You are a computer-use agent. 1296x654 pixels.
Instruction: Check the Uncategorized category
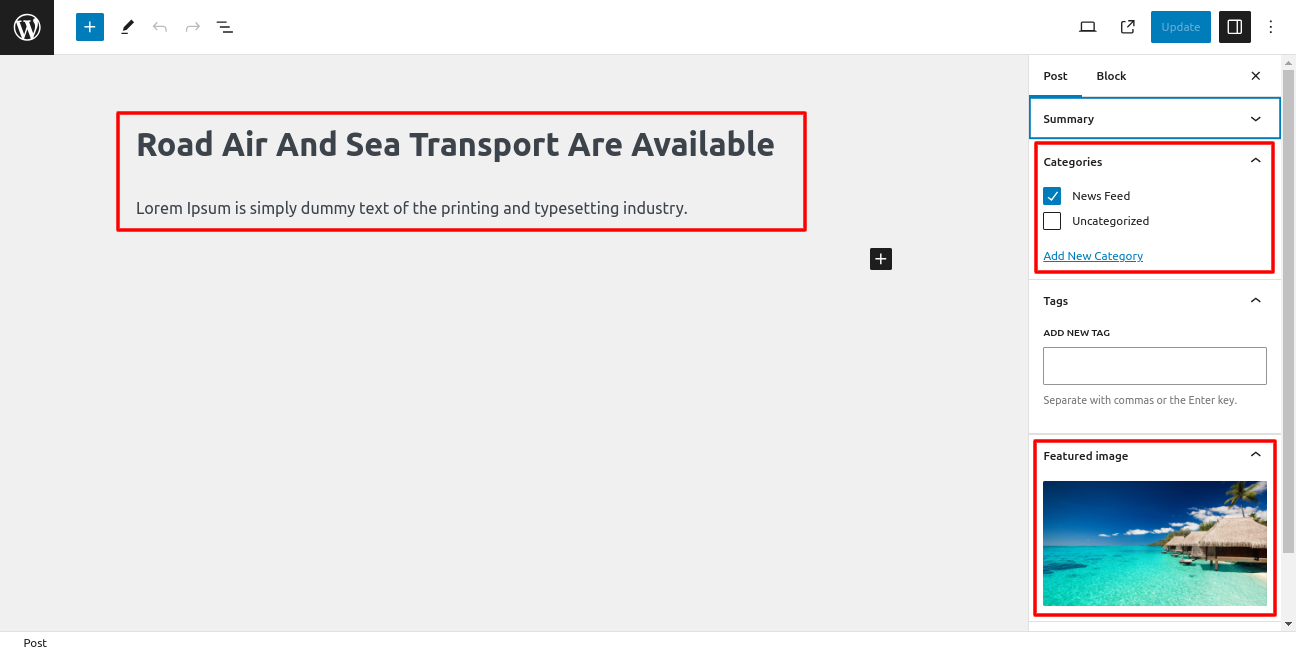[1052, 221]
